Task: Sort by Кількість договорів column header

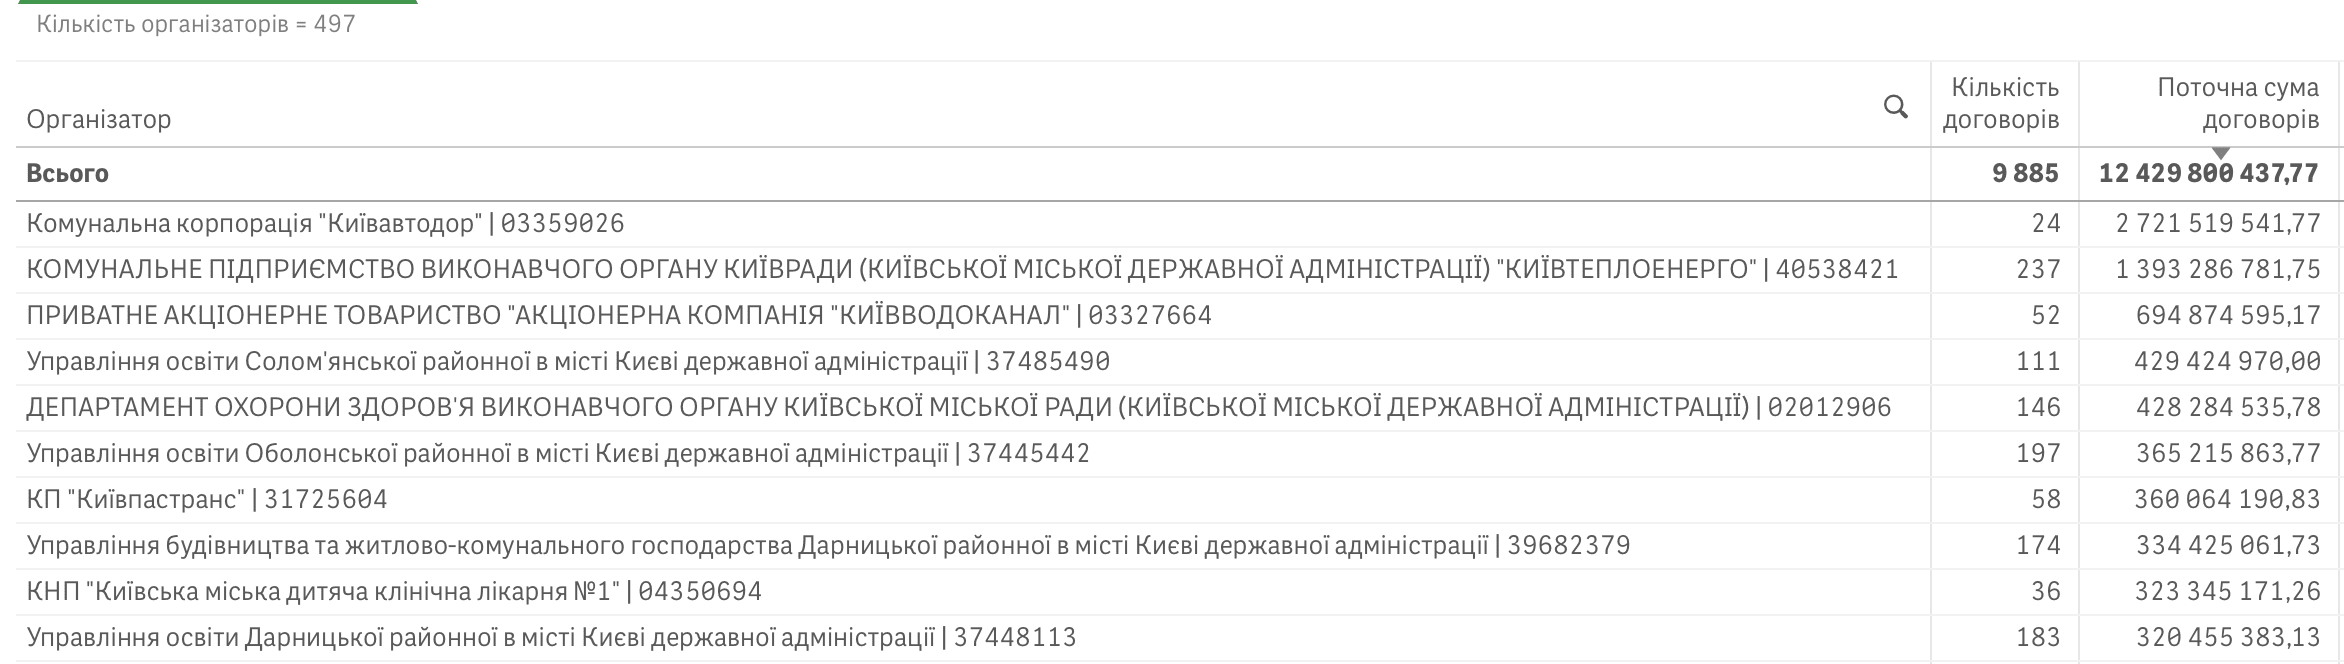Action: click(x=2004, y=104)
